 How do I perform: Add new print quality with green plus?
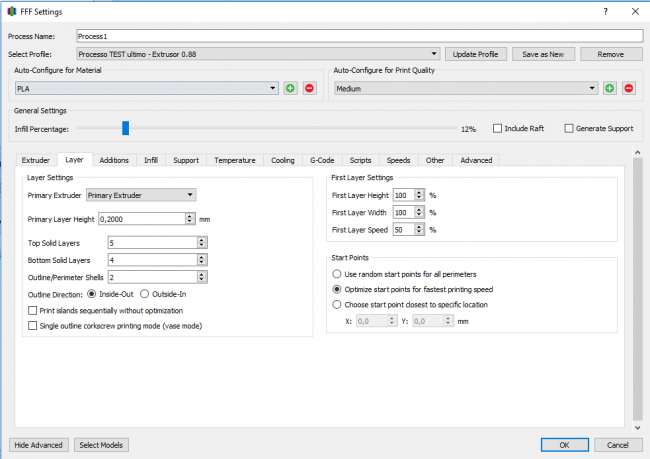point(610,88)
